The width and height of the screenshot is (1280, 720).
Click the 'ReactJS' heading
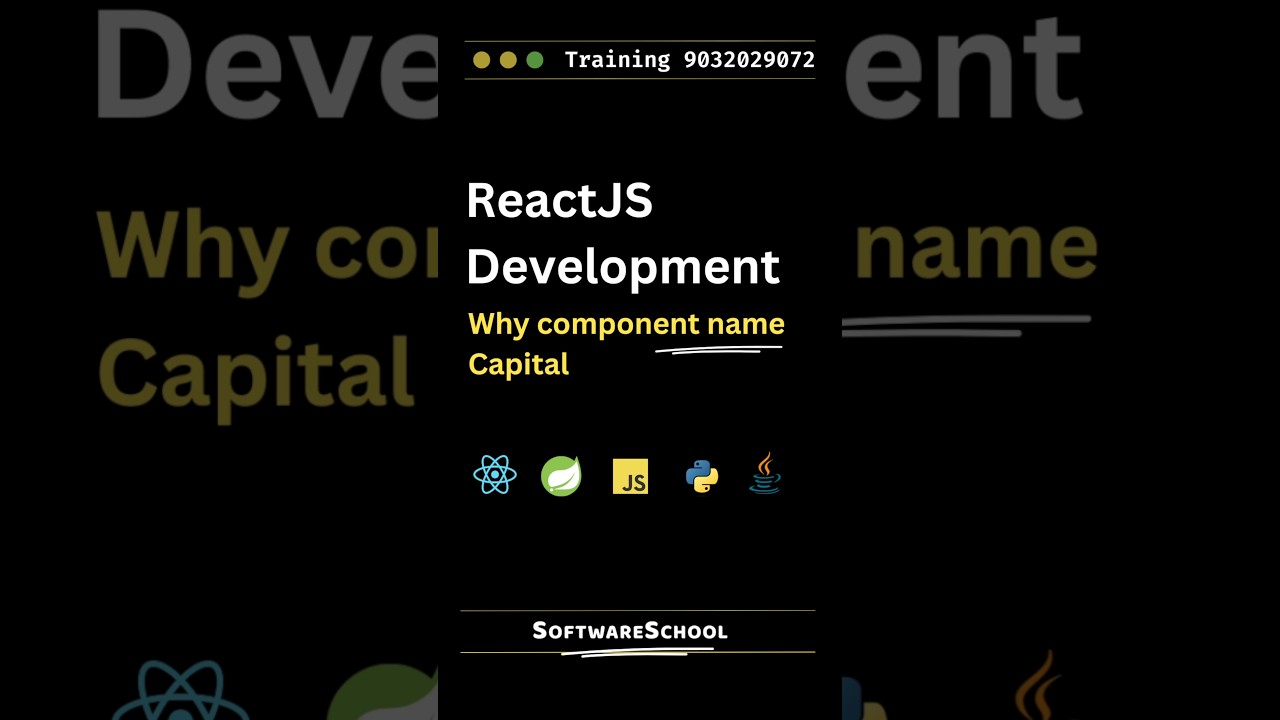coord(560,201)
